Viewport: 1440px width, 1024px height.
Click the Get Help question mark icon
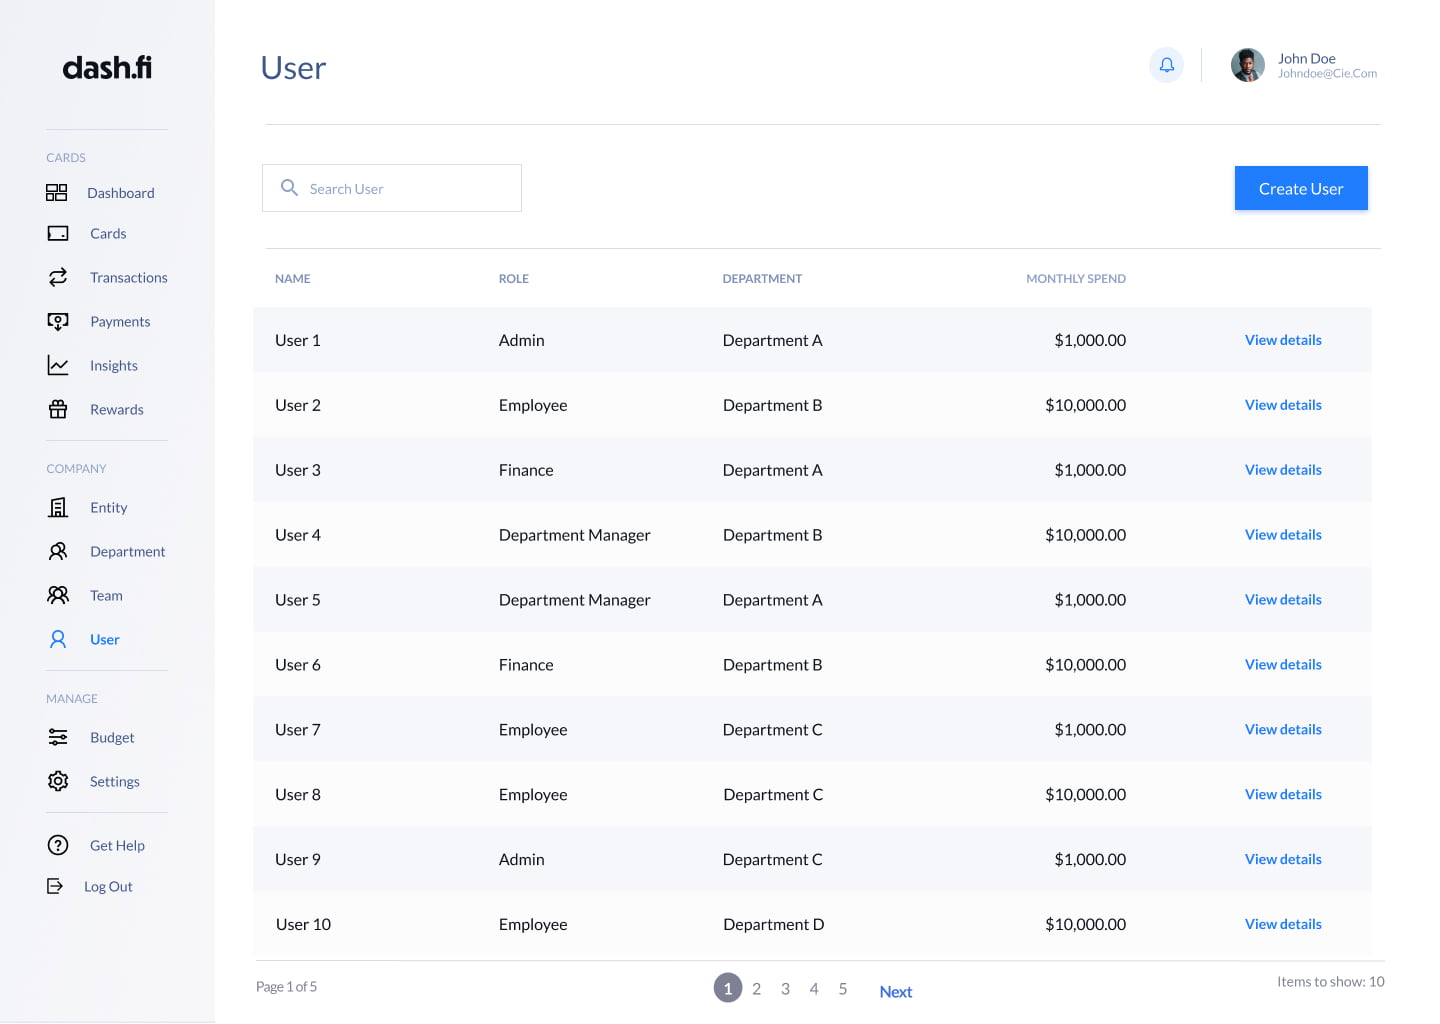58,845
